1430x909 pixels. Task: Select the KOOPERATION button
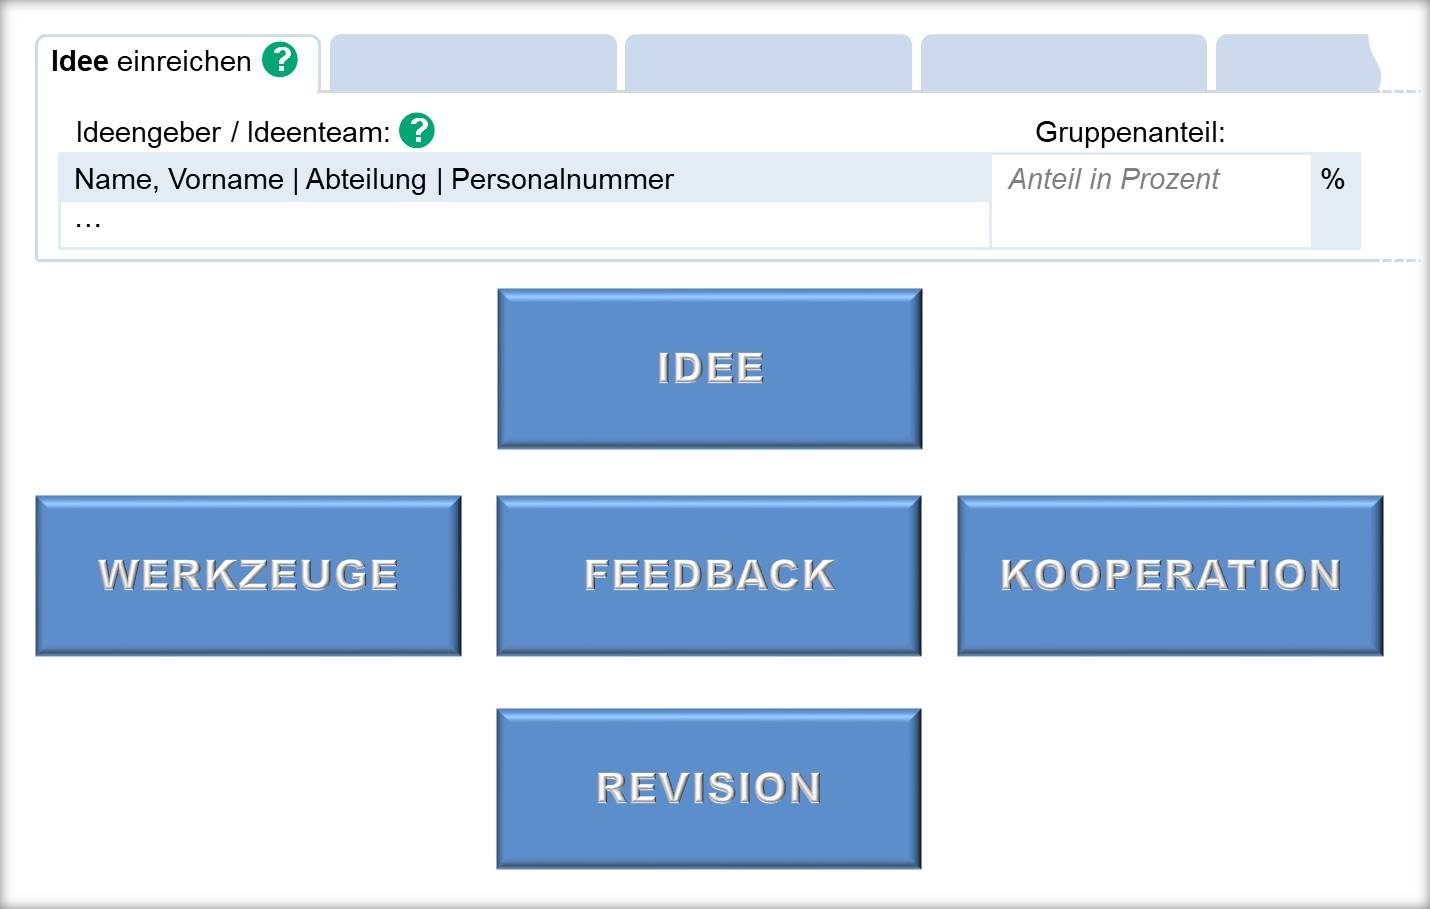pos(1170,575)
